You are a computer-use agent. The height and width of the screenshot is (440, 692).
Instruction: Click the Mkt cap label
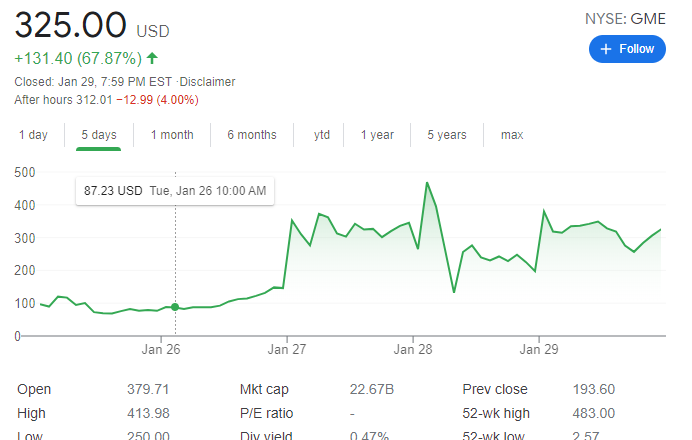[264, 389]
